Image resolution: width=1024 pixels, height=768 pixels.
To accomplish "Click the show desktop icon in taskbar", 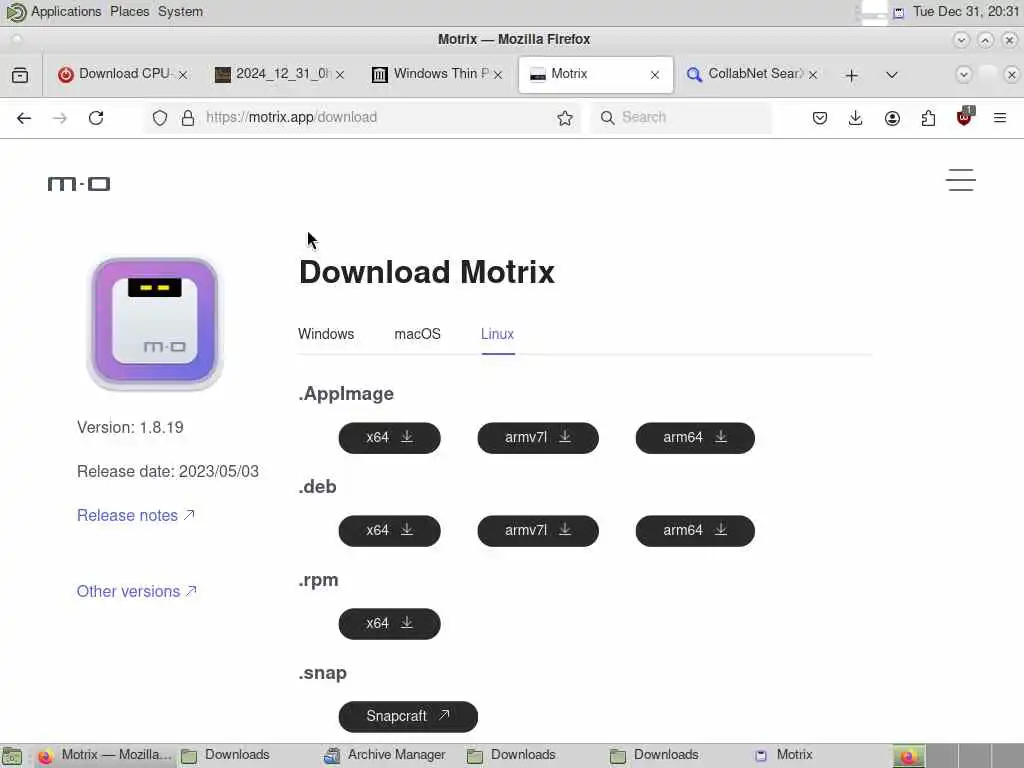I will pos(12,756).
